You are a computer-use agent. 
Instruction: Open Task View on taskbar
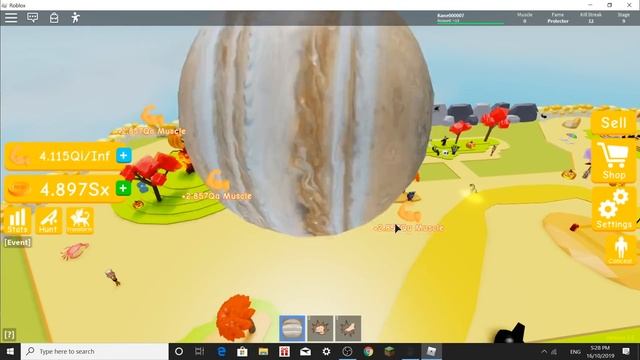pyautogui.click(x=200, y=351)
